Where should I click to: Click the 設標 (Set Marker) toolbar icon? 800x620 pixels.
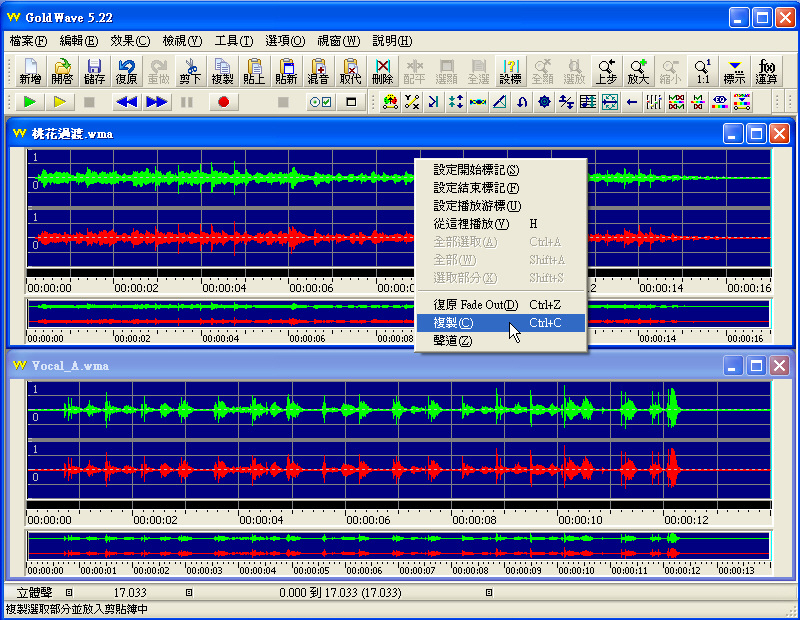510,71
